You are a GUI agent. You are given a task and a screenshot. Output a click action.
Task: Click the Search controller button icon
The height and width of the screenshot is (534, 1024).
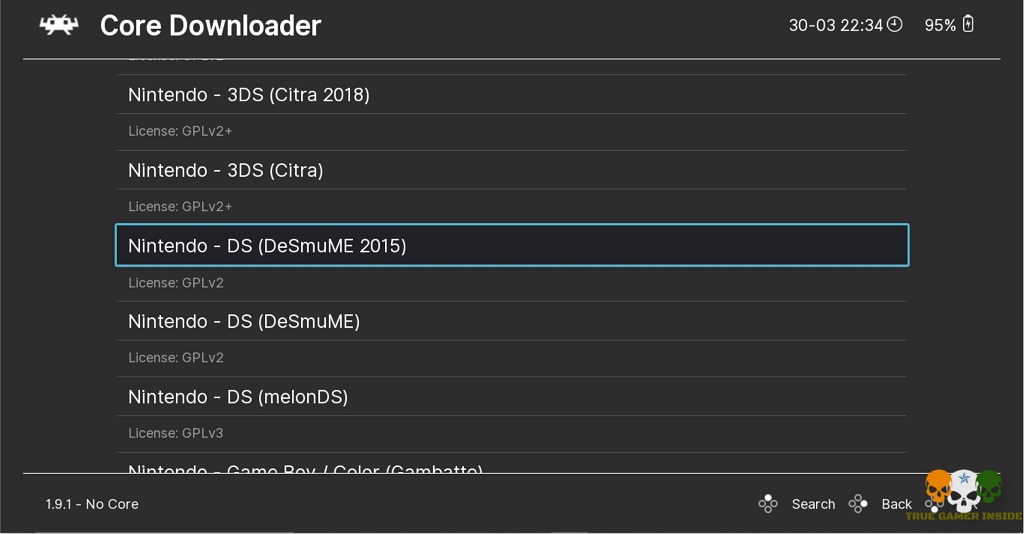pyautogui.click(x=768, y=504)
